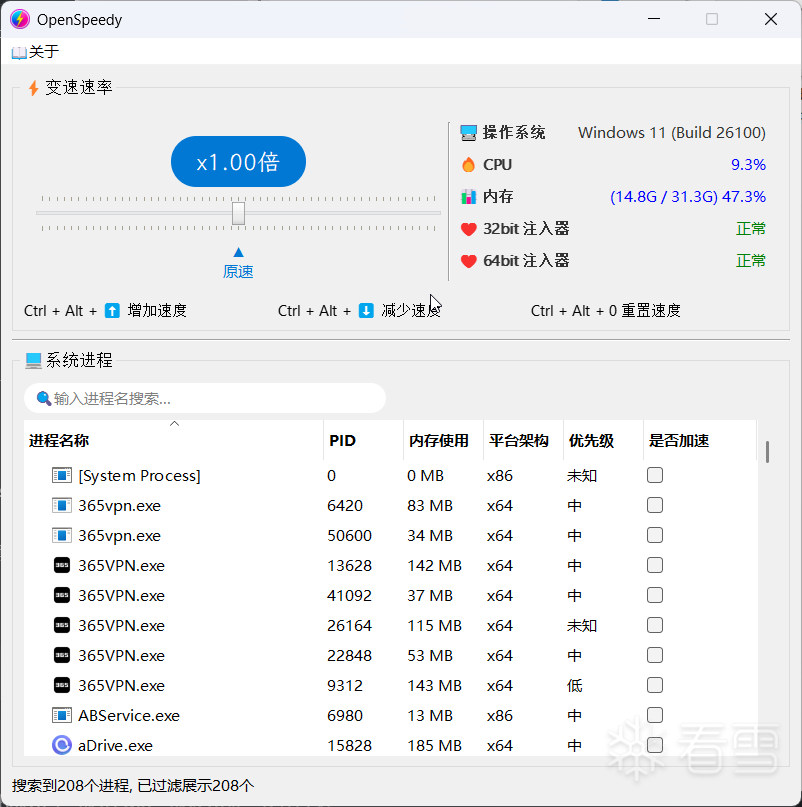The width and height of the screenshot is (802, 807).
Task: Enable acceleration for 365VPN.exe PID 13628
Action: pos(655,565)
